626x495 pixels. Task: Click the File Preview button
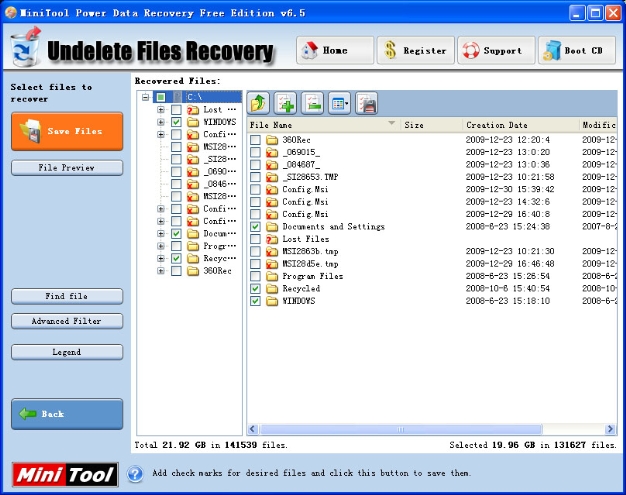(x=67, y=168)
